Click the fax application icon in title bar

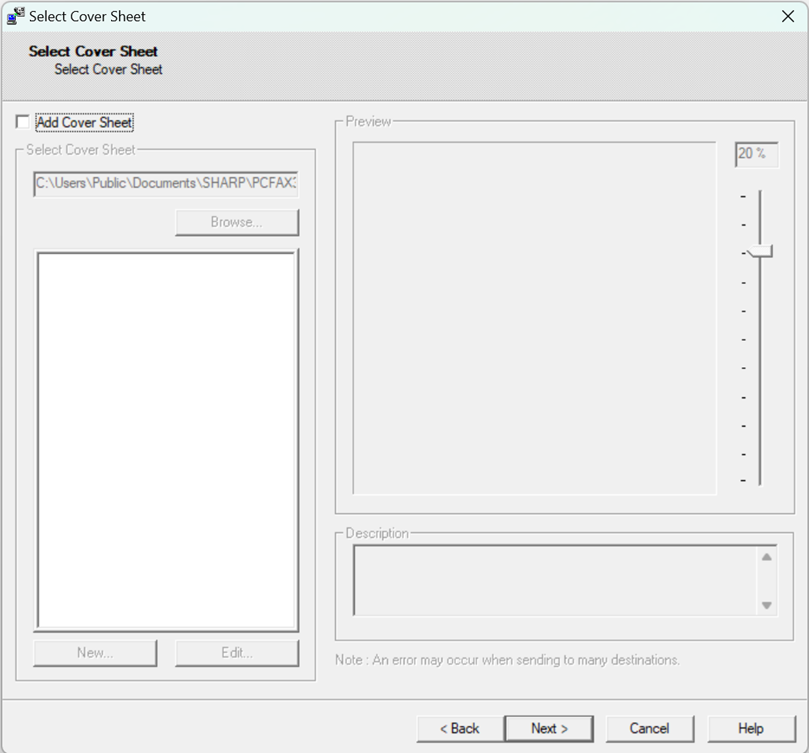[x=15, y=16]
